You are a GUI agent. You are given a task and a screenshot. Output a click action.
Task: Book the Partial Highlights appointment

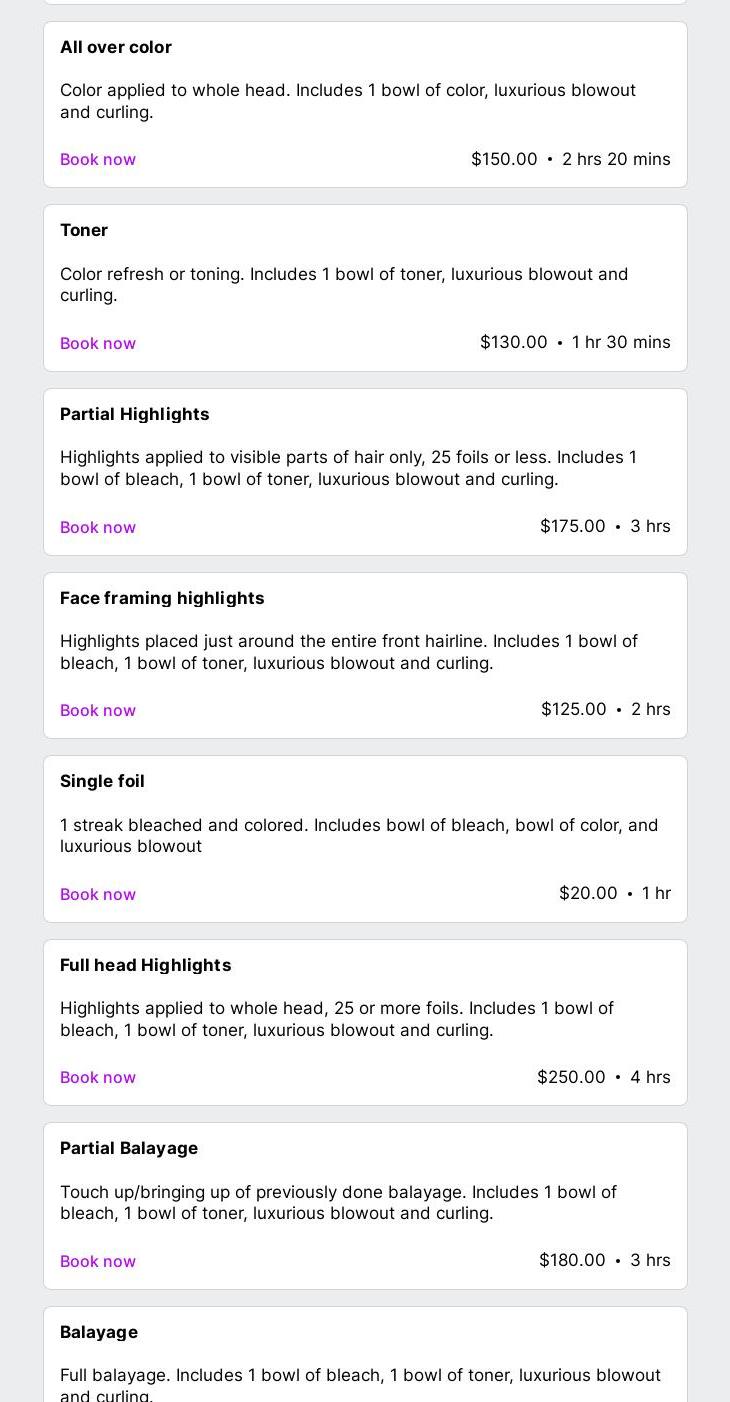tap(98, 527)
